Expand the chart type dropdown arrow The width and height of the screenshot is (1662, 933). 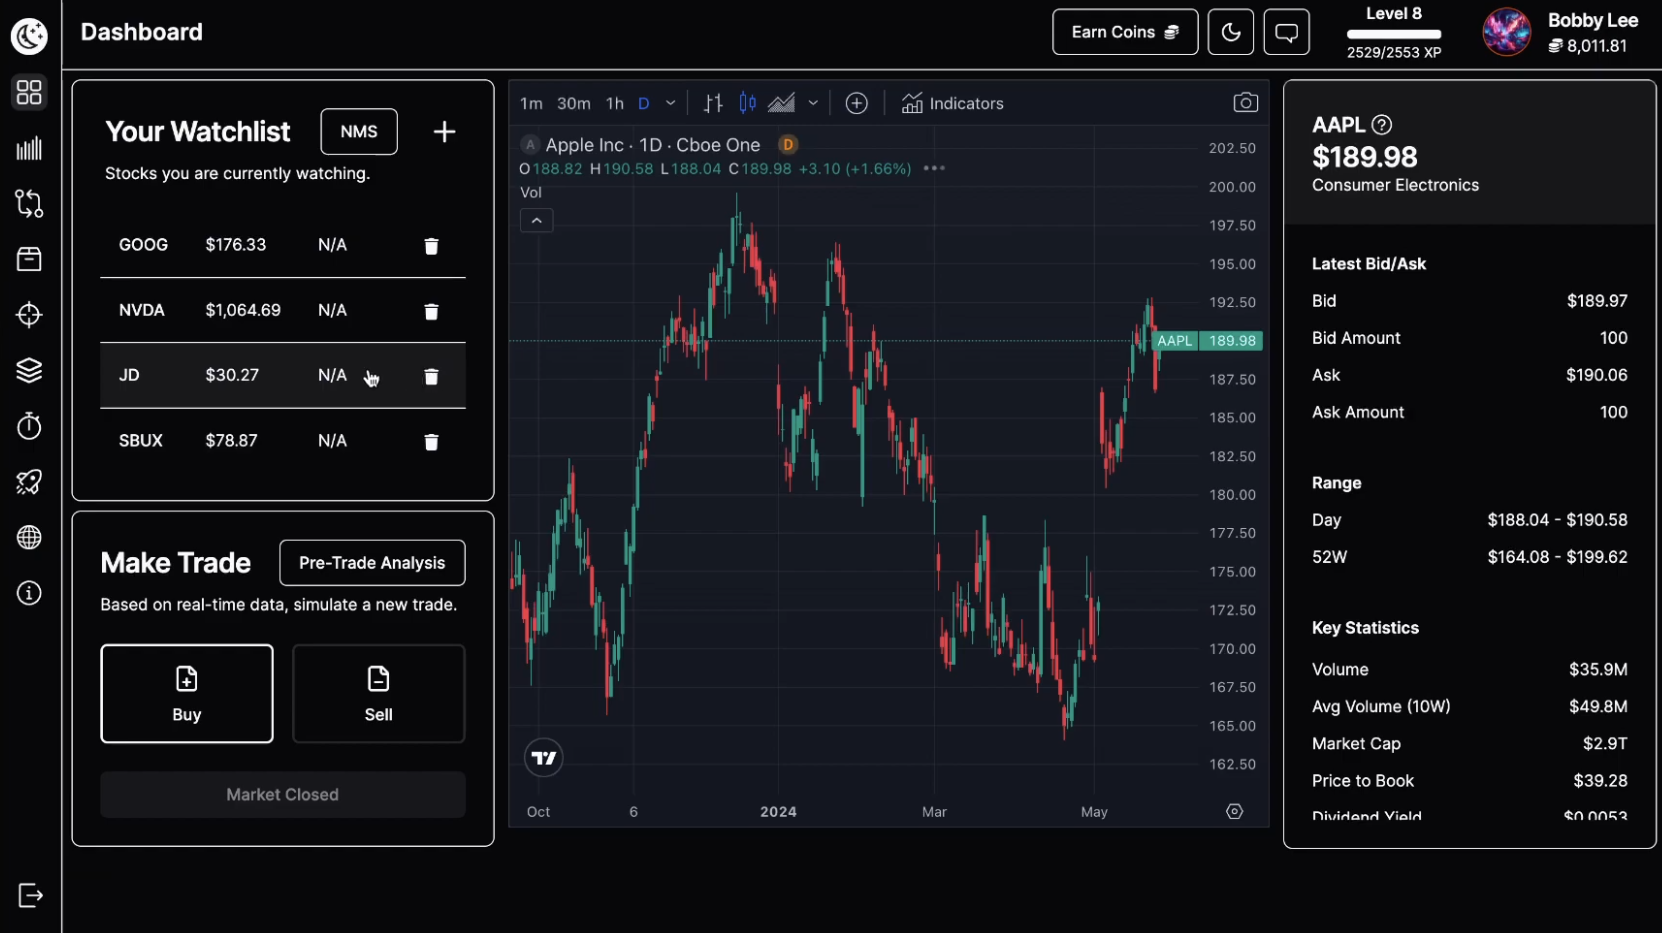click(x=813, y=103)
